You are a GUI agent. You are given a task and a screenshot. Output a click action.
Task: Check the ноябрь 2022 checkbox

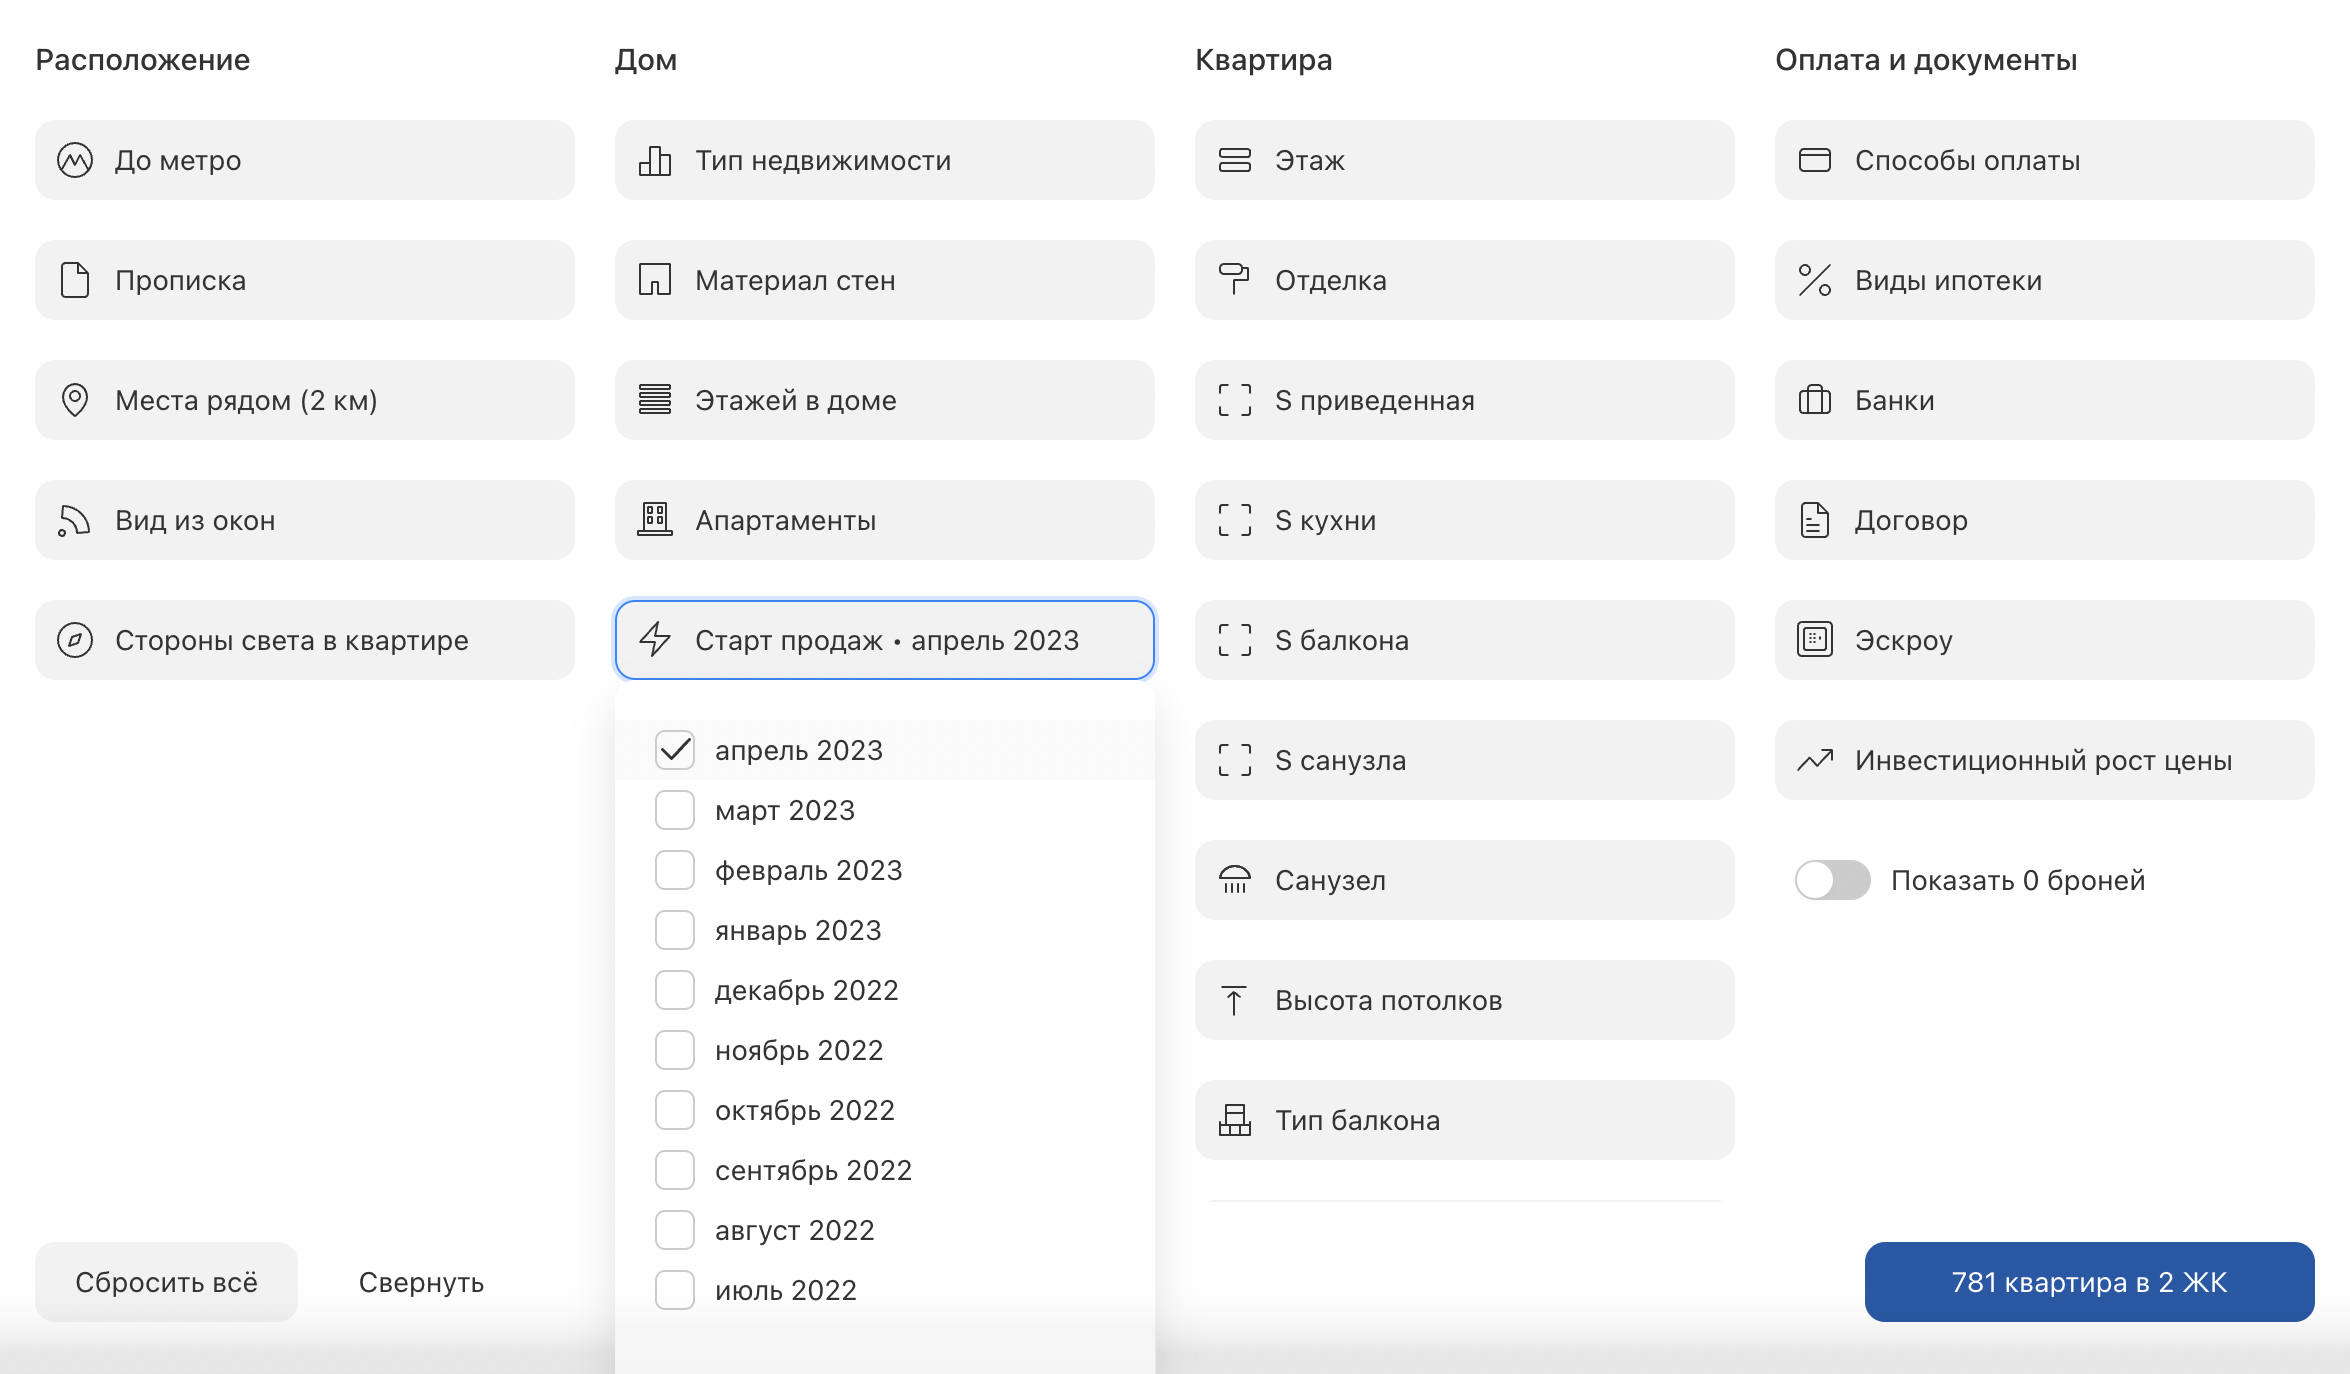pos(675,1050)
